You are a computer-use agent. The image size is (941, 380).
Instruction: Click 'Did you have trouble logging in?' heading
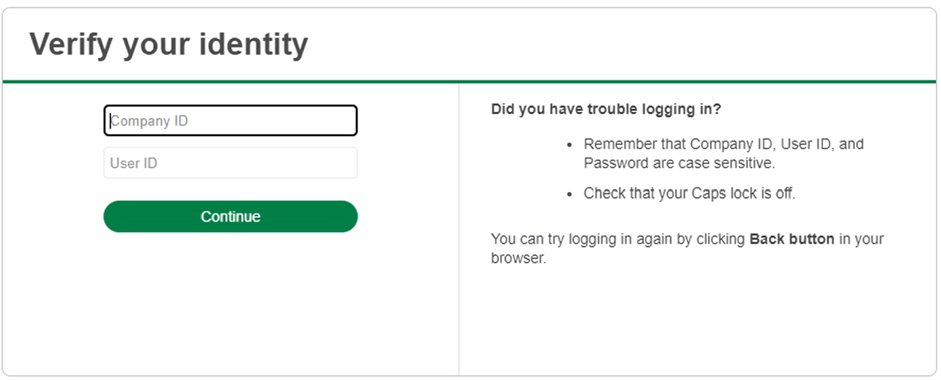click(606, 109)
